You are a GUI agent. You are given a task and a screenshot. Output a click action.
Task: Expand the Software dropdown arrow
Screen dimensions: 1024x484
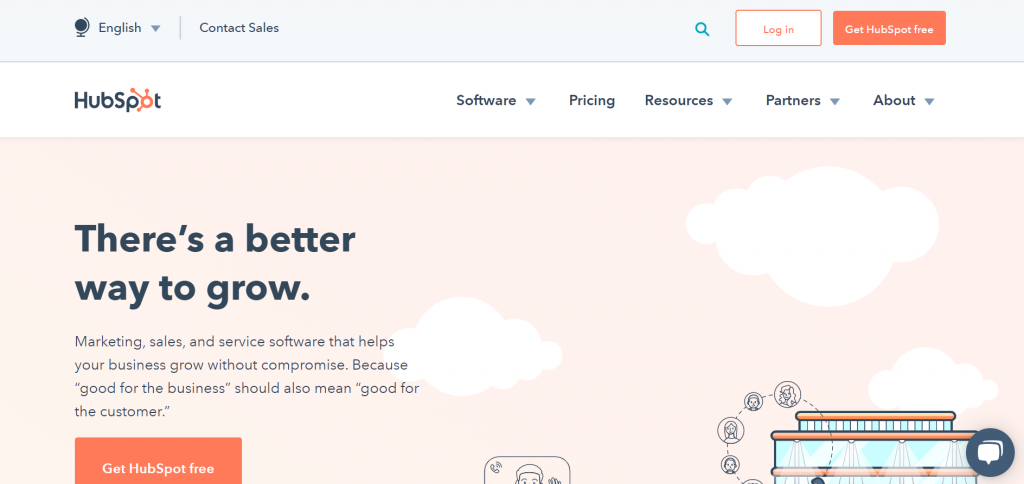(531, 101)
